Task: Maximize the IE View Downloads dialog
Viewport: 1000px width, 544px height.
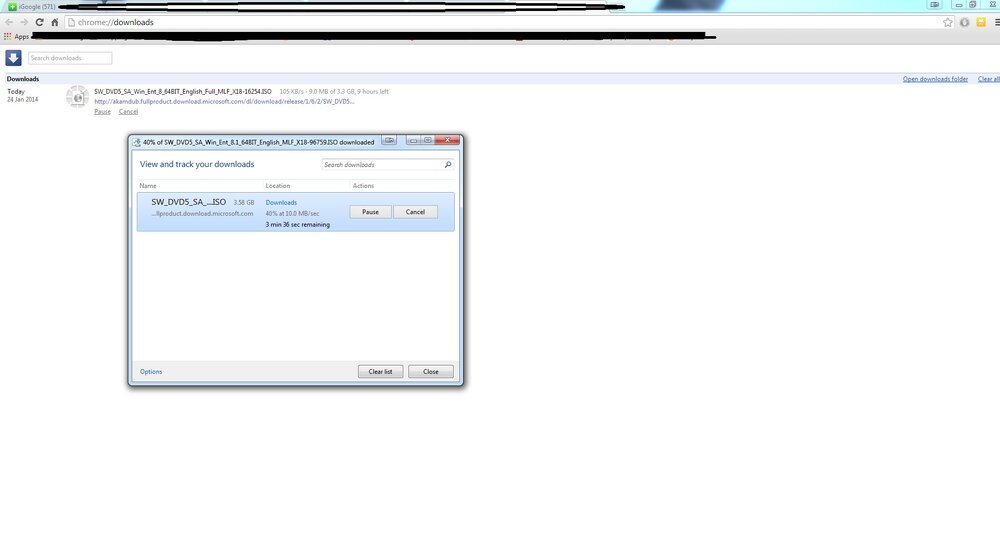Action: [x=428, y=140]
